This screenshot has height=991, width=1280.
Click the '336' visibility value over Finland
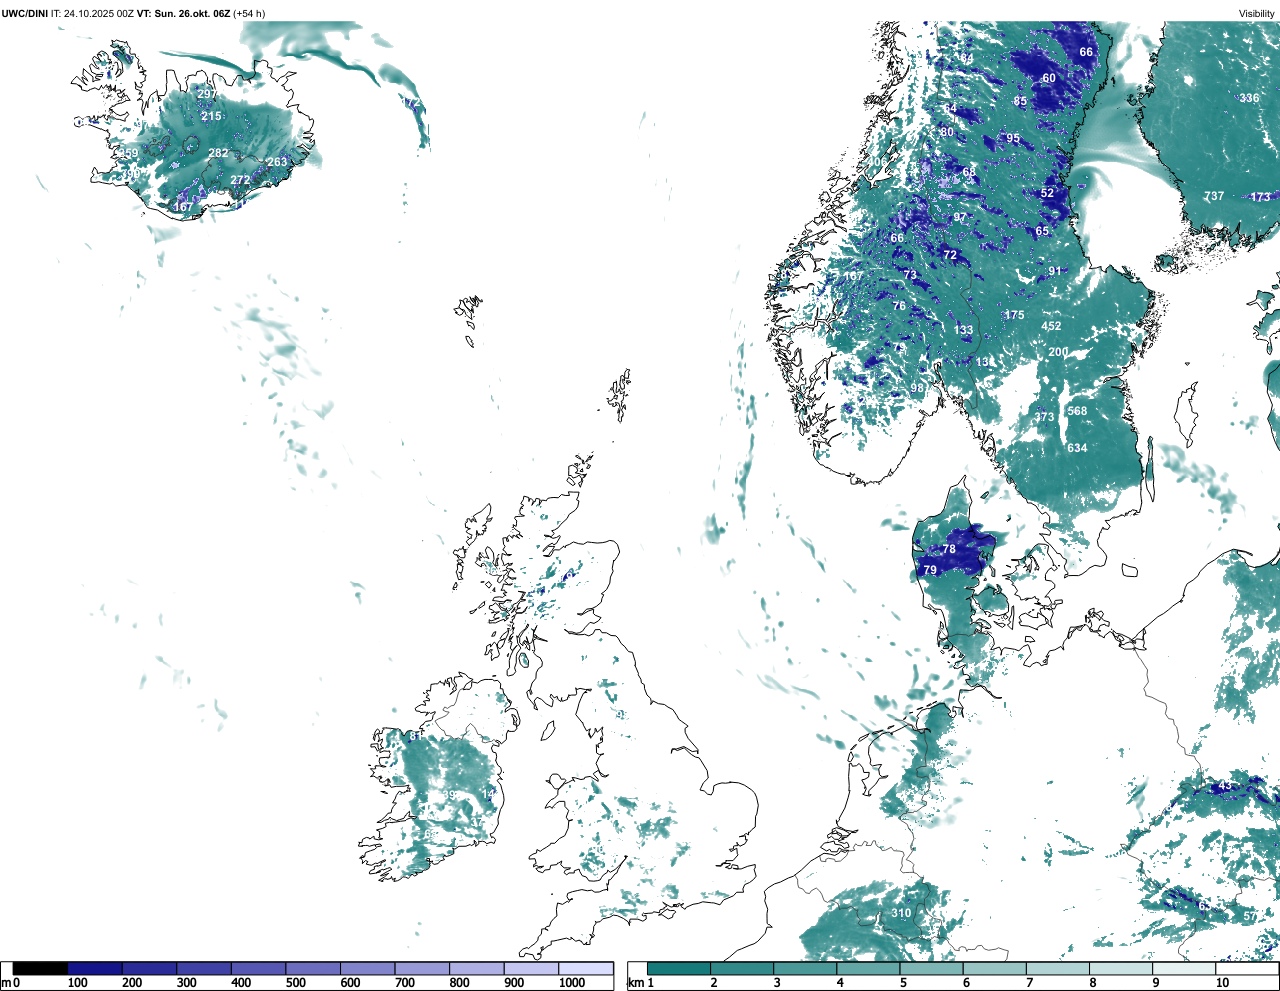pos(1249,98)
